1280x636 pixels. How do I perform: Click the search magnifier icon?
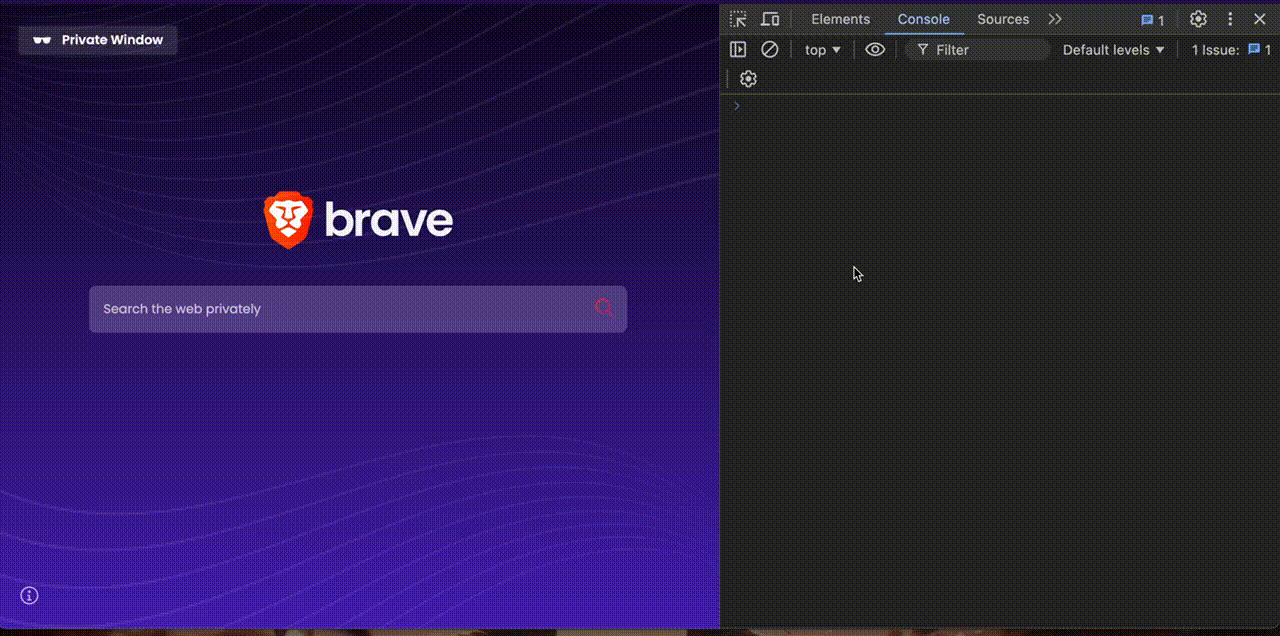pos(604,308)
